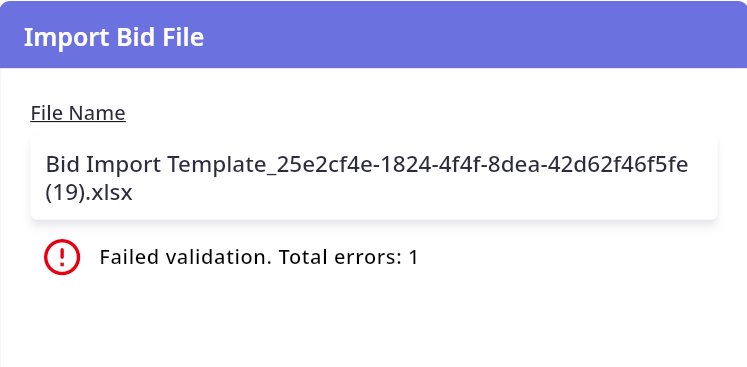Click the exclamation mark inside the red circle
The width and height of the screenshot is (747, 367).
coord(62,257)
